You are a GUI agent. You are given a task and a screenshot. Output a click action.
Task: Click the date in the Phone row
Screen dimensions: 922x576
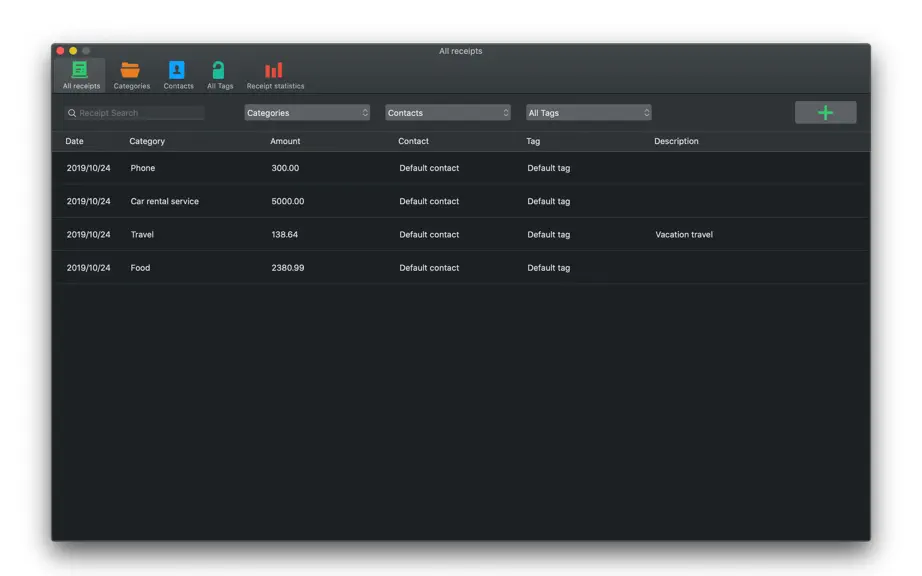pyautogui.click(x=88, y=168)
